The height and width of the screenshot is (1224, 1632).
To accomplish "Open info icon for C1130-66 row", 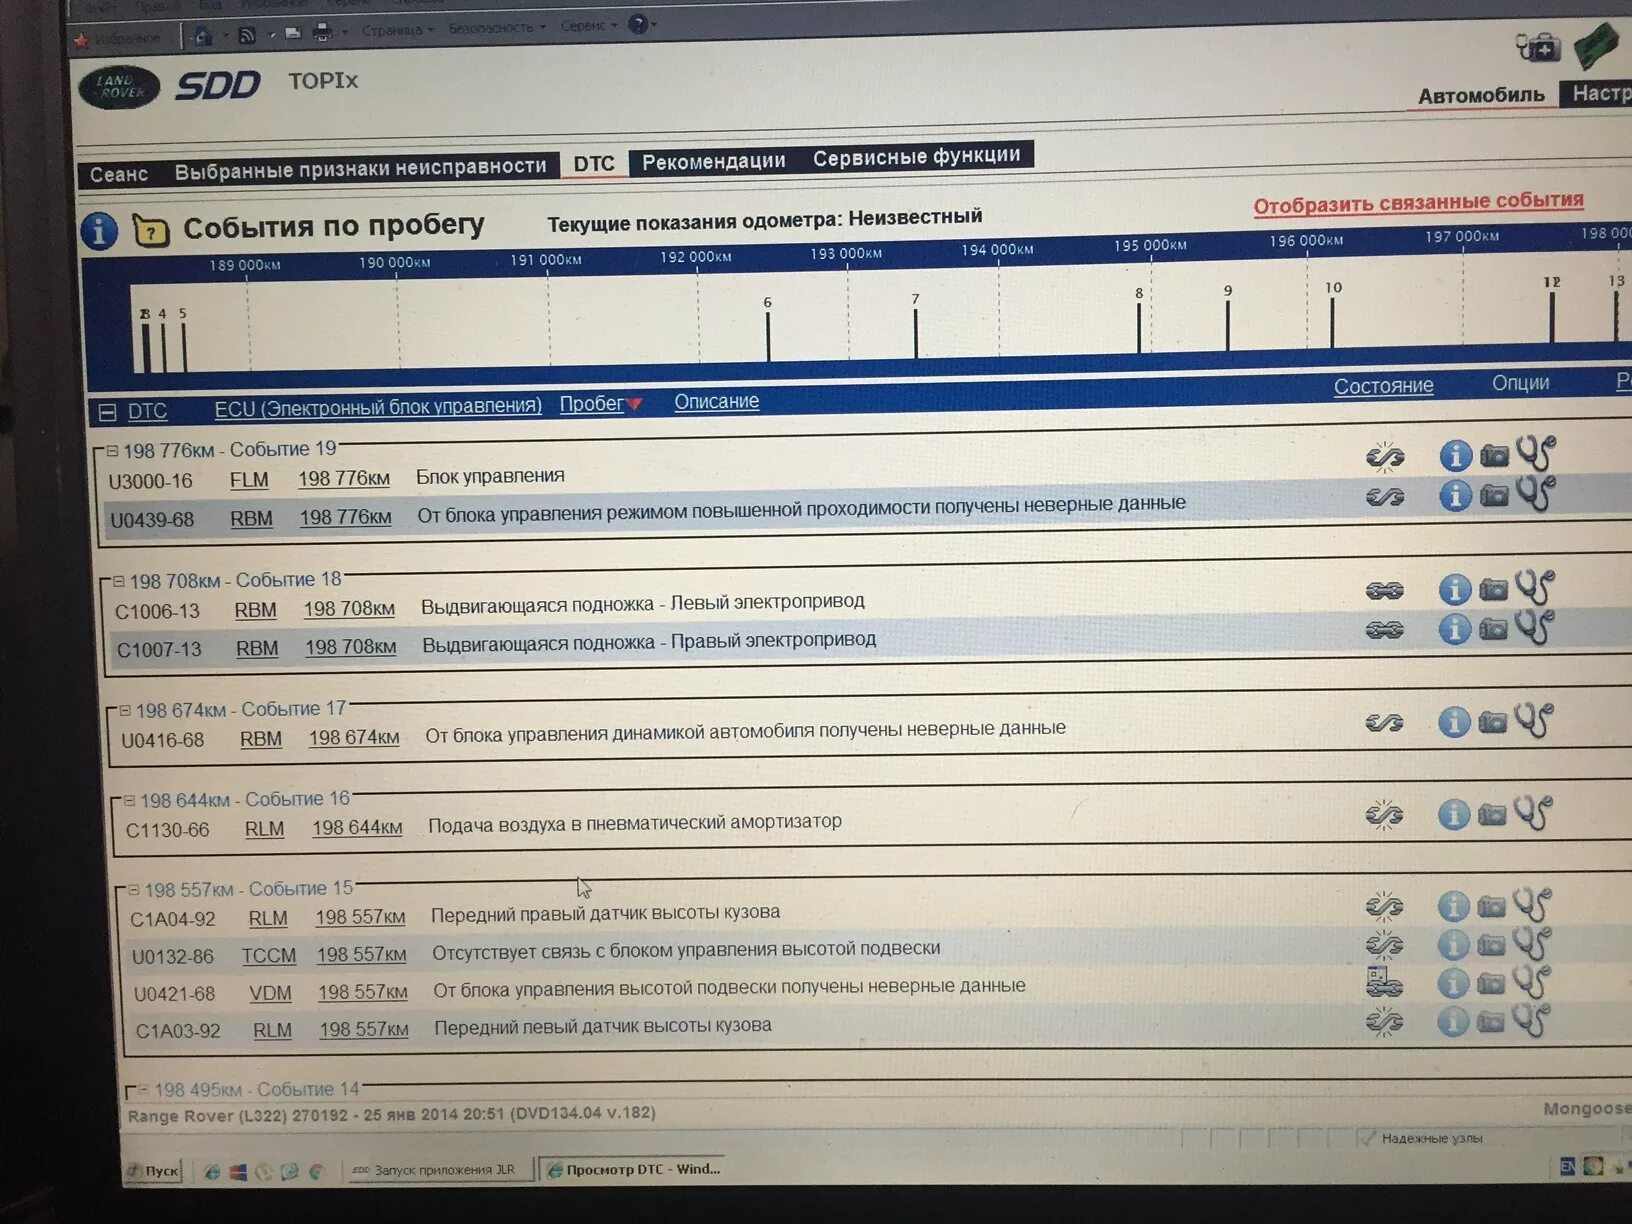I will (1453, 815).
